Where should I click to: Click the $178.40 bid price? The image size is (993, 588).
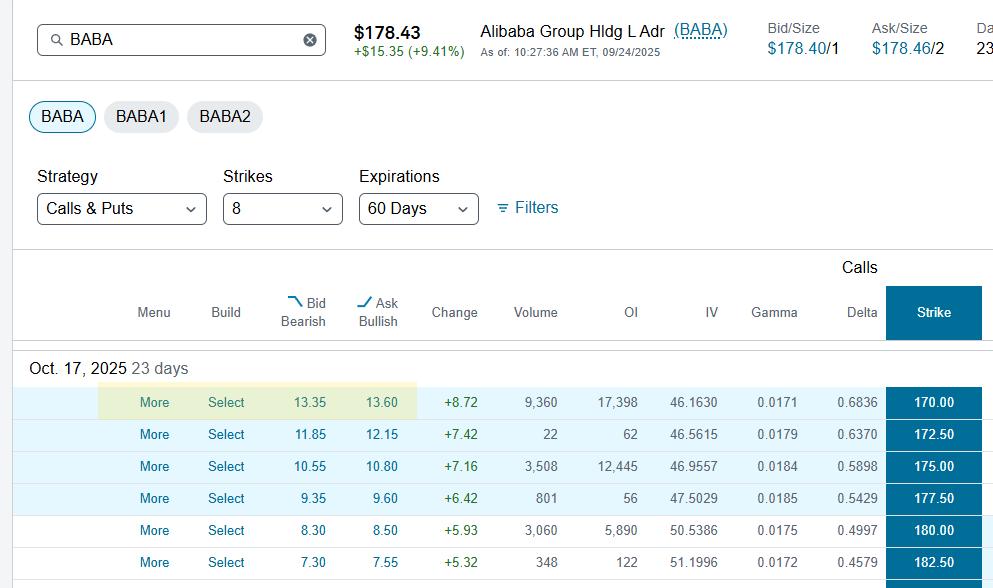point(797,48)
